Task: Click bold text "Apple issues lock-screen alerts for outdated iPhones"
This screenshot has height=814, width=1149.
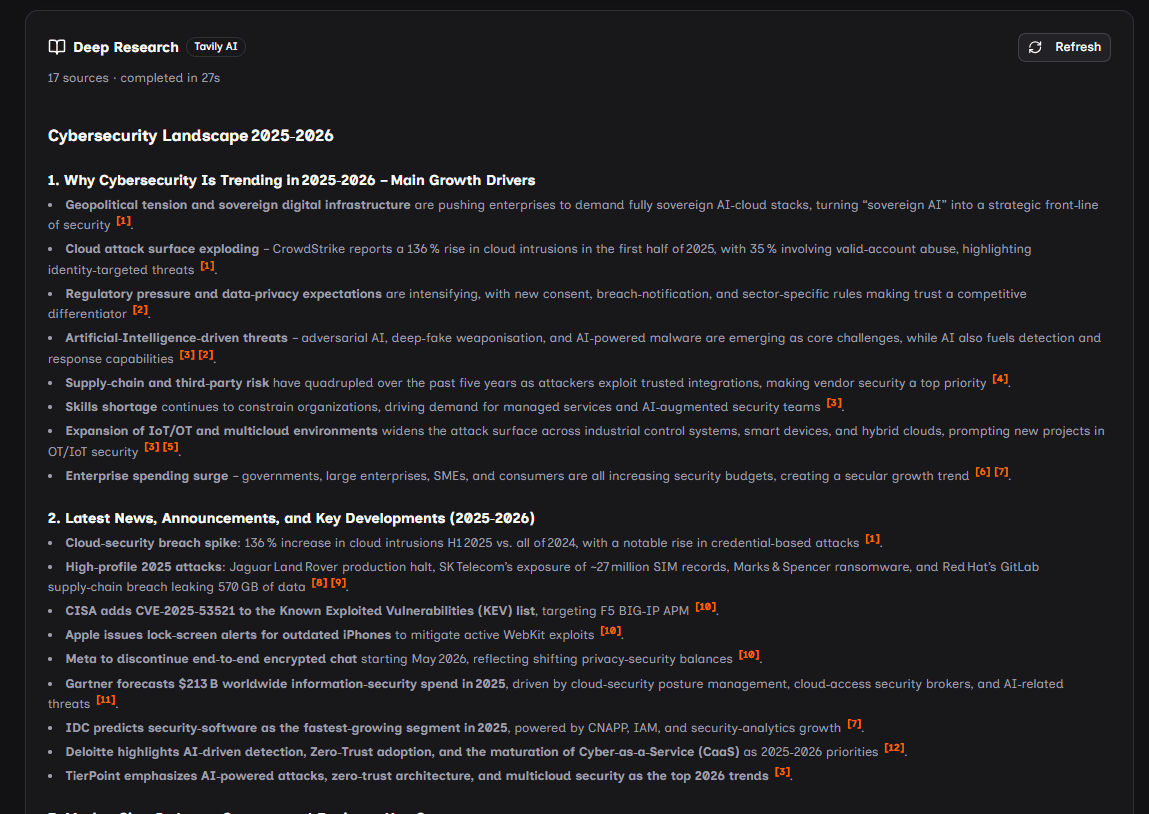Action: coord(228,635)
